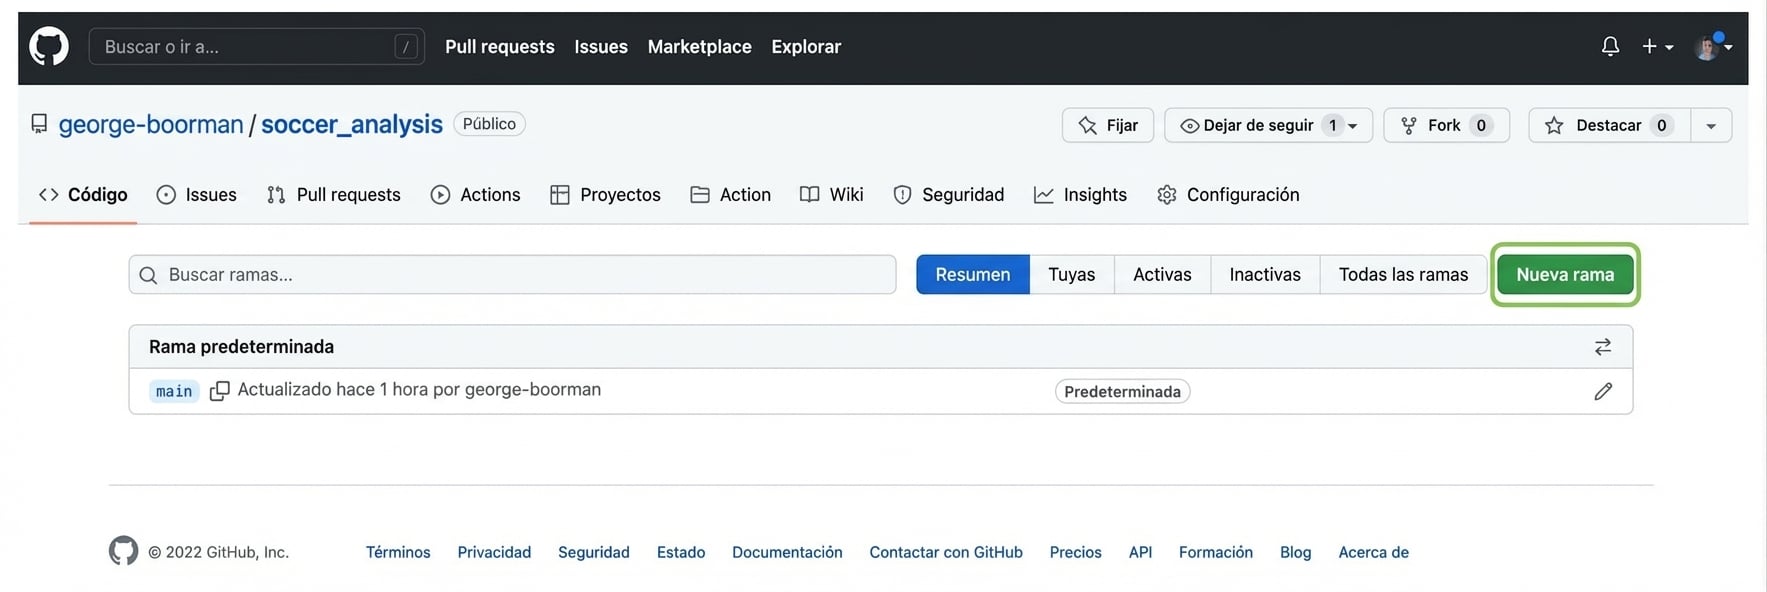Open the plus create-new menu
Screen dimensions: 1767x592
(x=1657, y=47)
